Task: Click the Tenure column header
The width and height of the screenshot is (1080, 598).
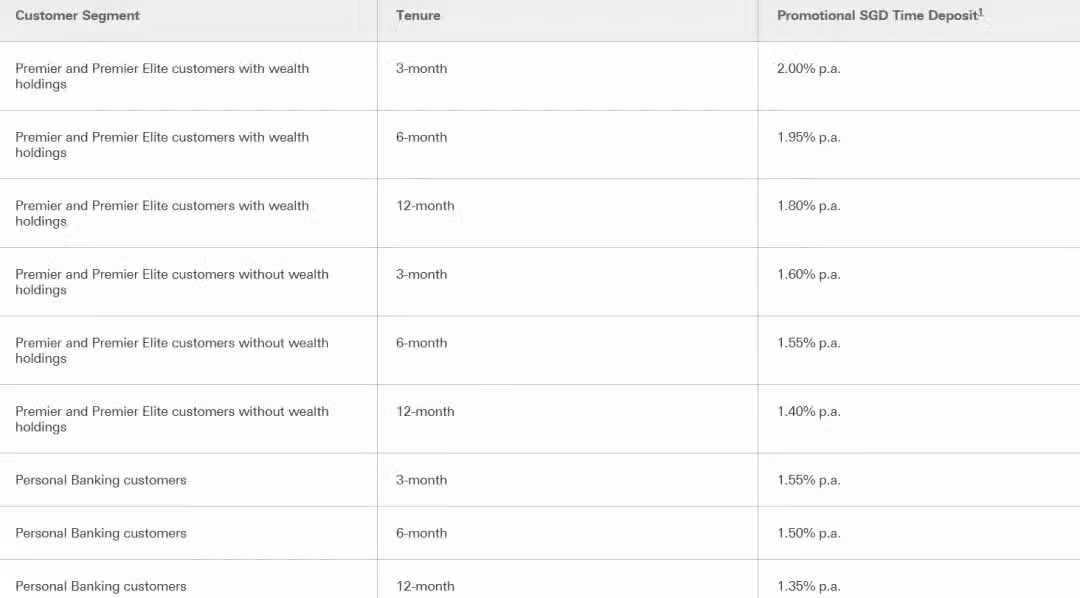Action: pyautogui.click(x=418, y=15)
